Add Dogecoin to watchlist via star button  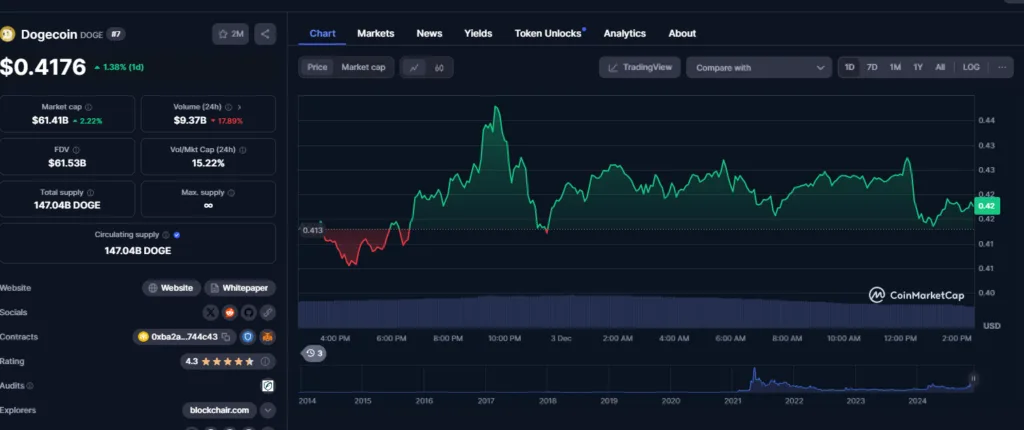pyautogui.click(x=230, y=34)
